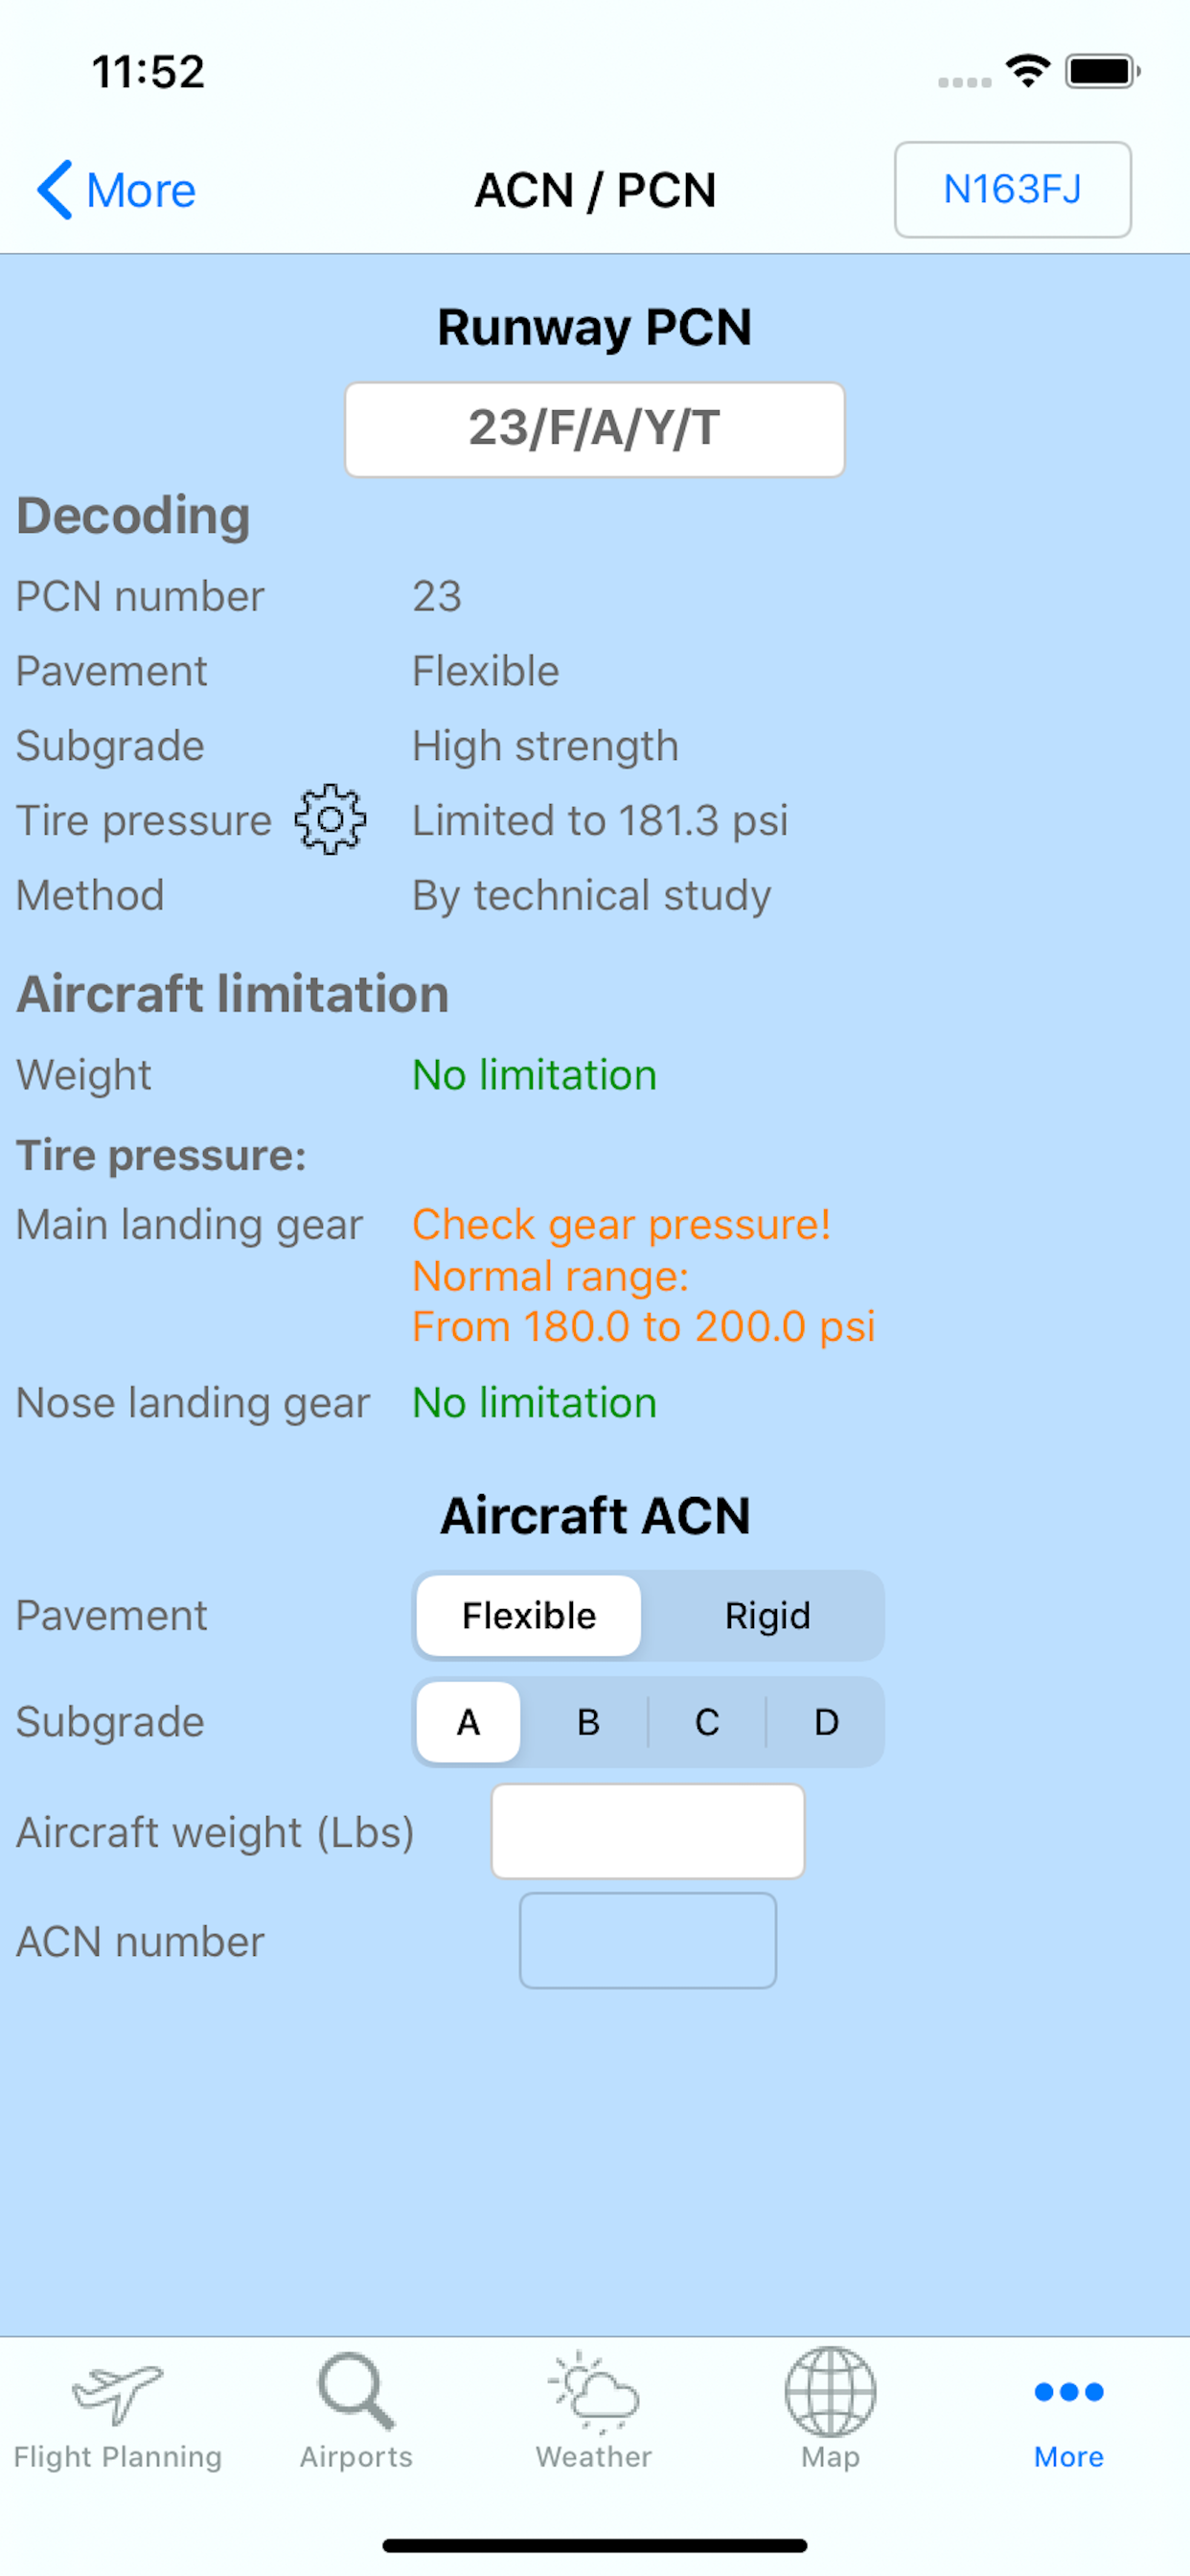Choose subgrade category A

point(468,1722)
